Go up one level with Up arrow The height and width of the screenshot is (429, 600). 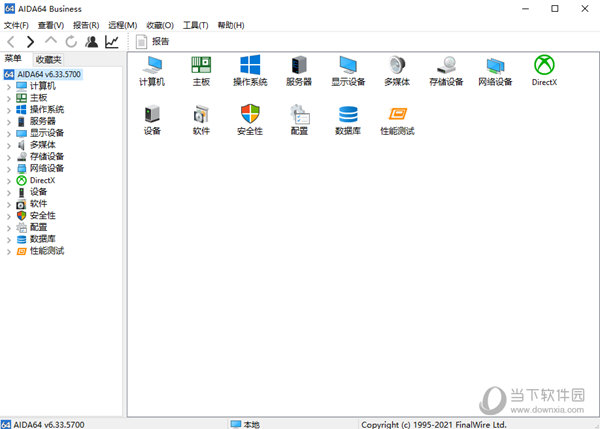(x=51, y=40)
